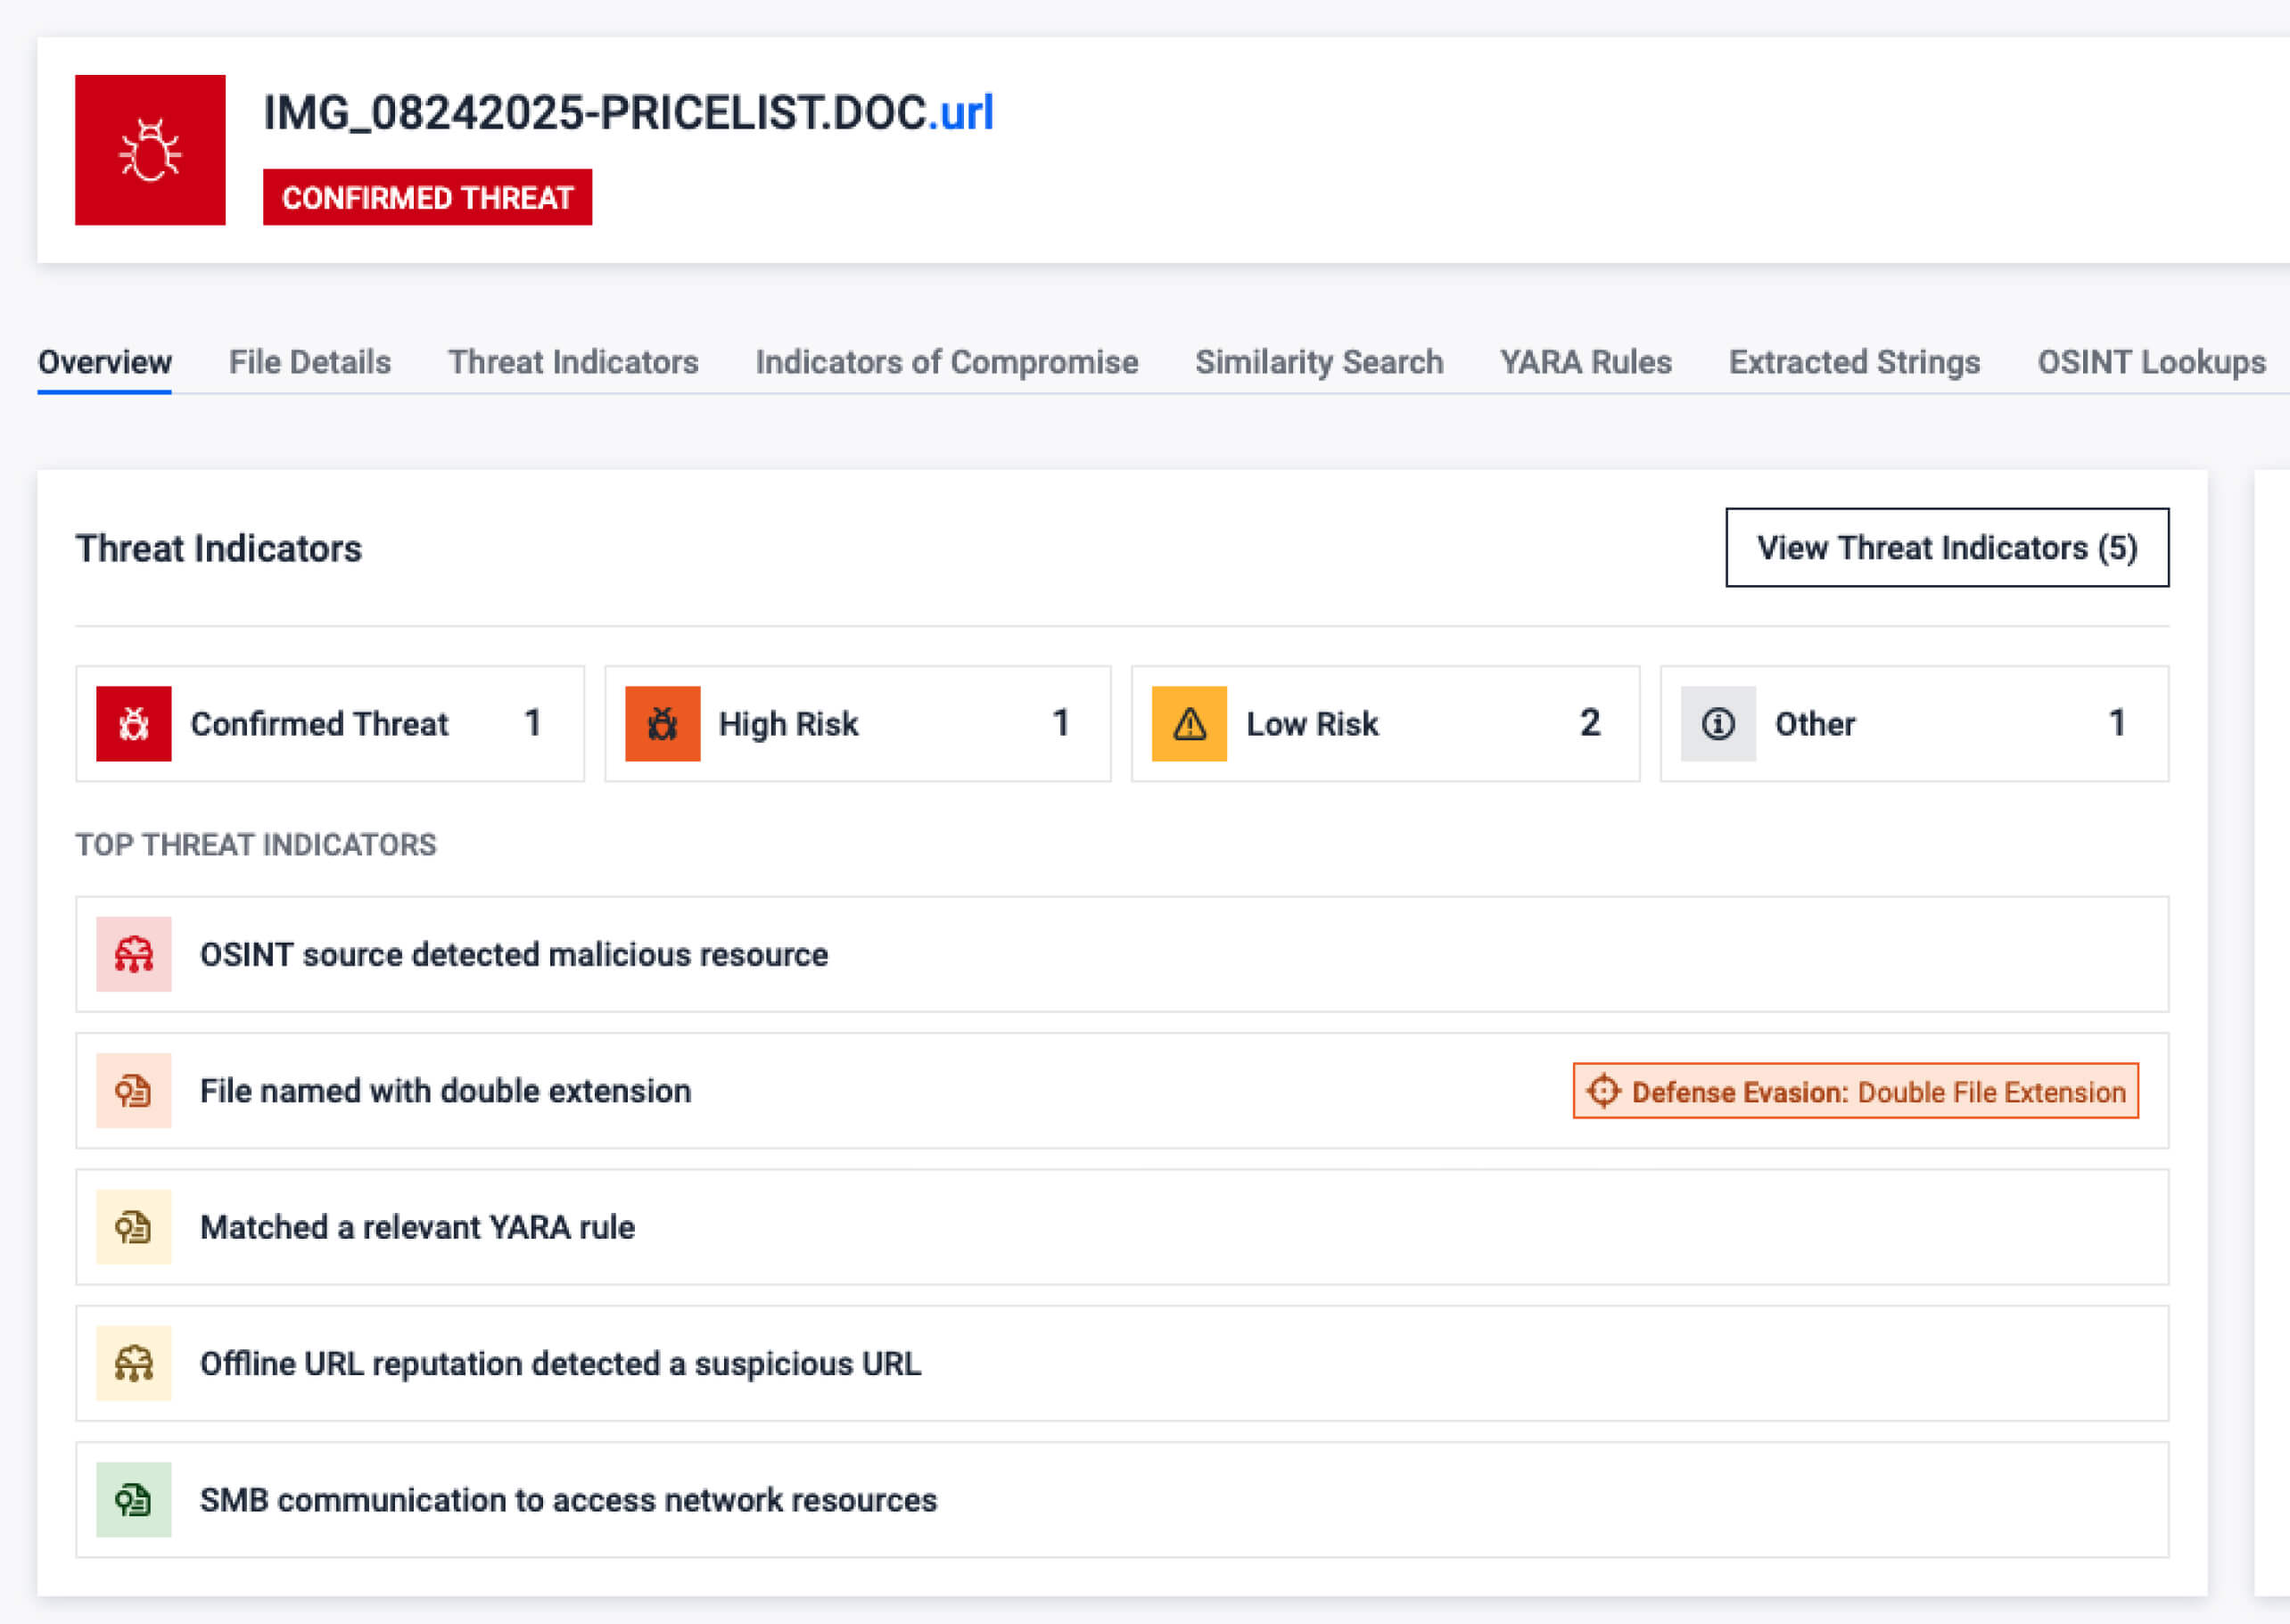Open the OSINT Lookups tab

click(2151, 362)
